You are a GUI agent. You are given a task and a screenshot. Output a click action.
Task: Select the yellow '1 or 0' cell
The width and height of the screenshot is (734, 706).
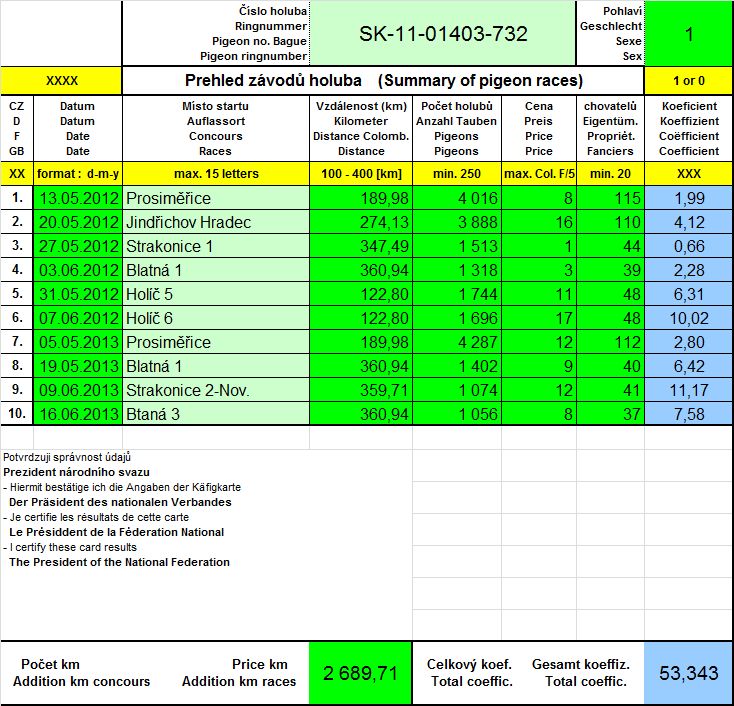click(x=688, y=80)
